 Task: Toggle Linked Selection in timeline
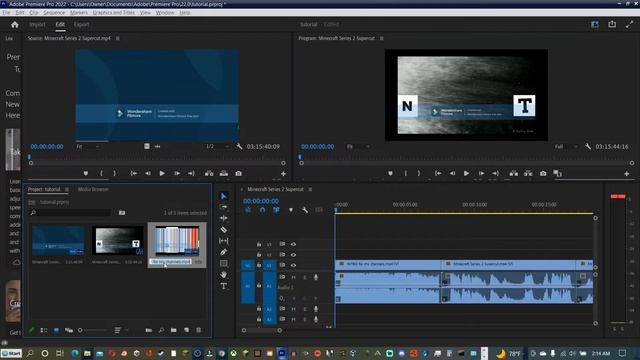(x=276, y=210)
